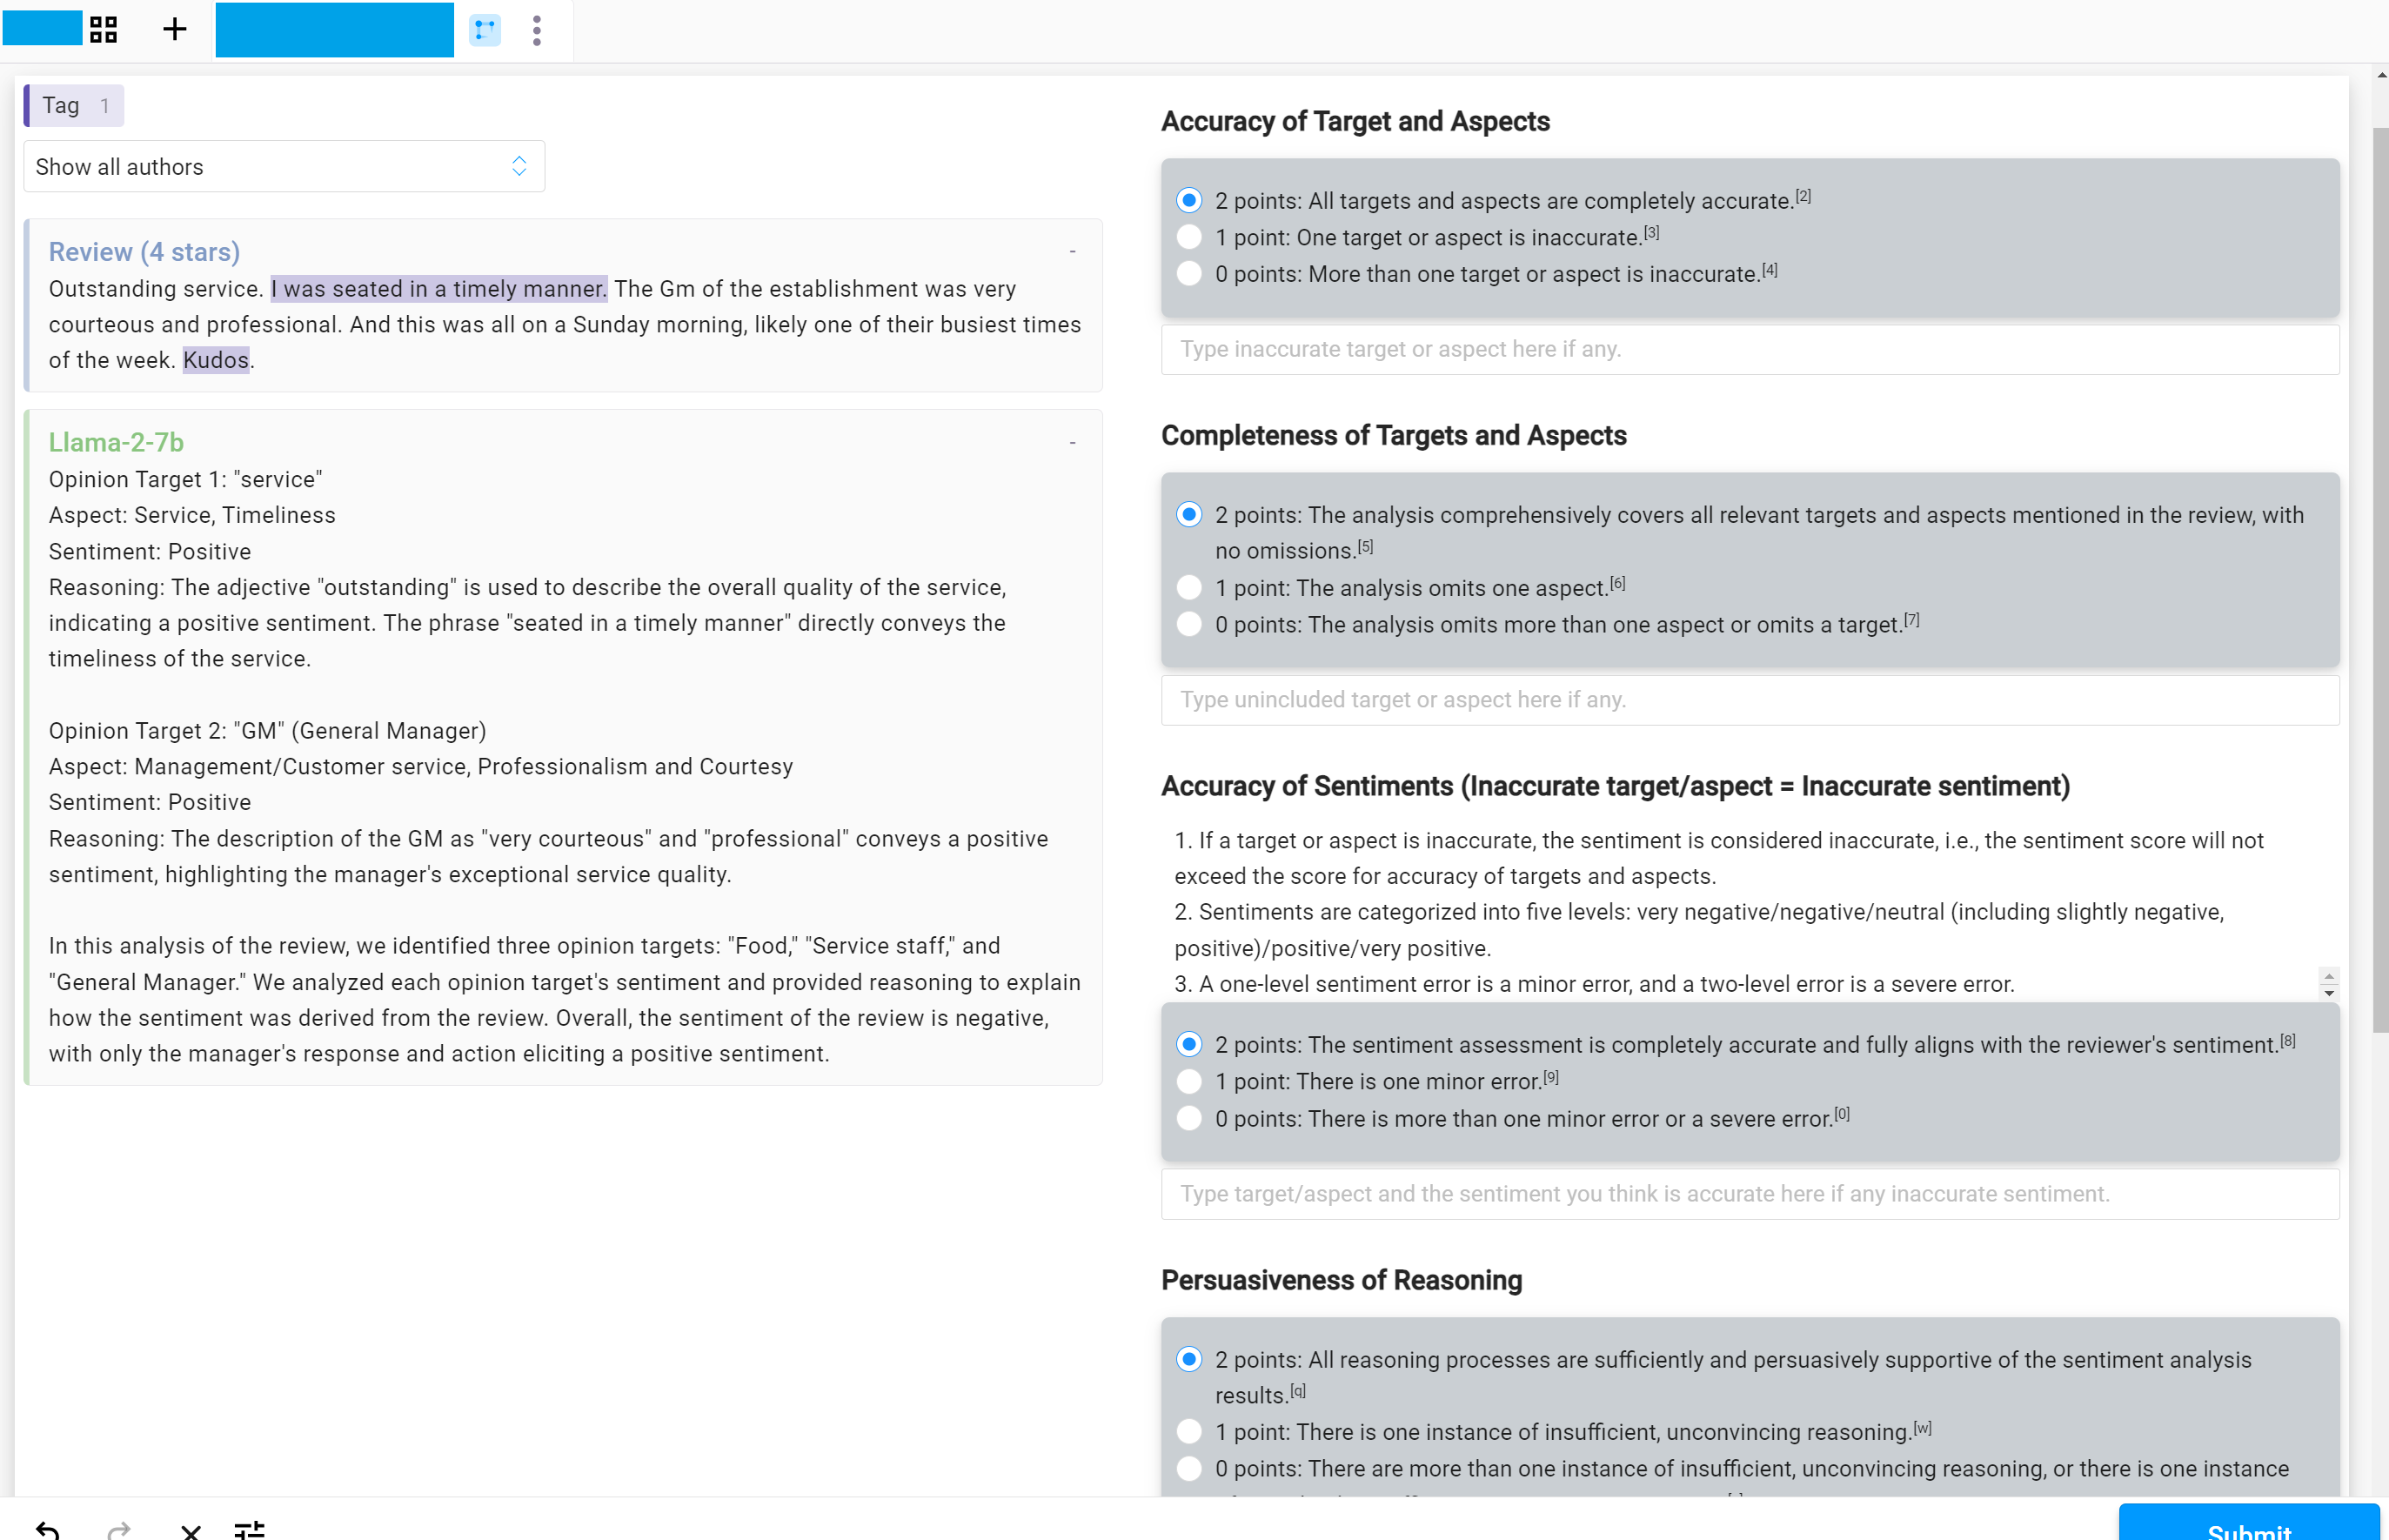Select "1 point: One target or aspect is inaccurate"
2389x1540 pixels.
pos(1189,238)
